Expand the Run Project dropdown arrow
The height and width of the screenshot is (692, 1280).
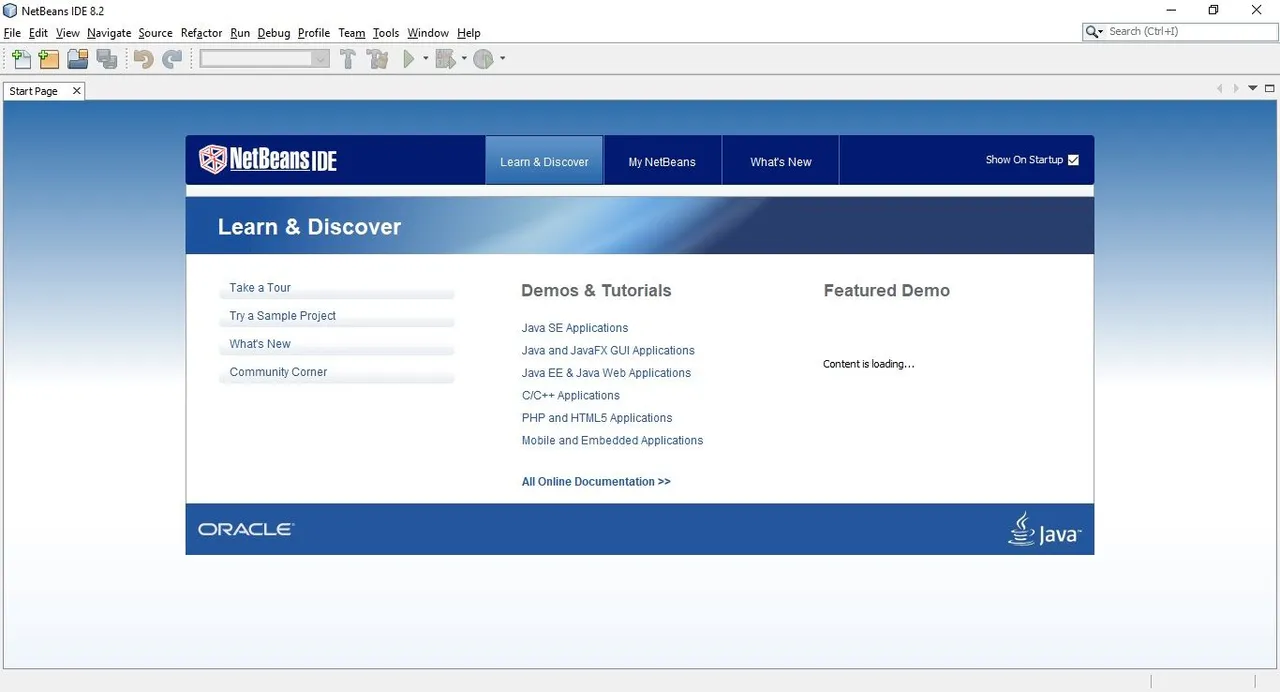pos(426,59)
